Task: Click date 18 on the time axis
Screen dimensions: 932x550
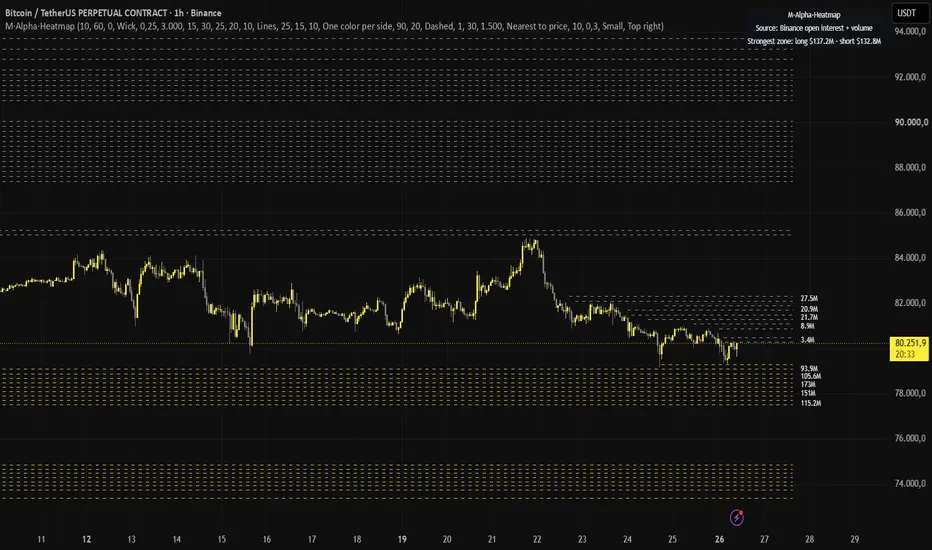Action: (357, 539)
